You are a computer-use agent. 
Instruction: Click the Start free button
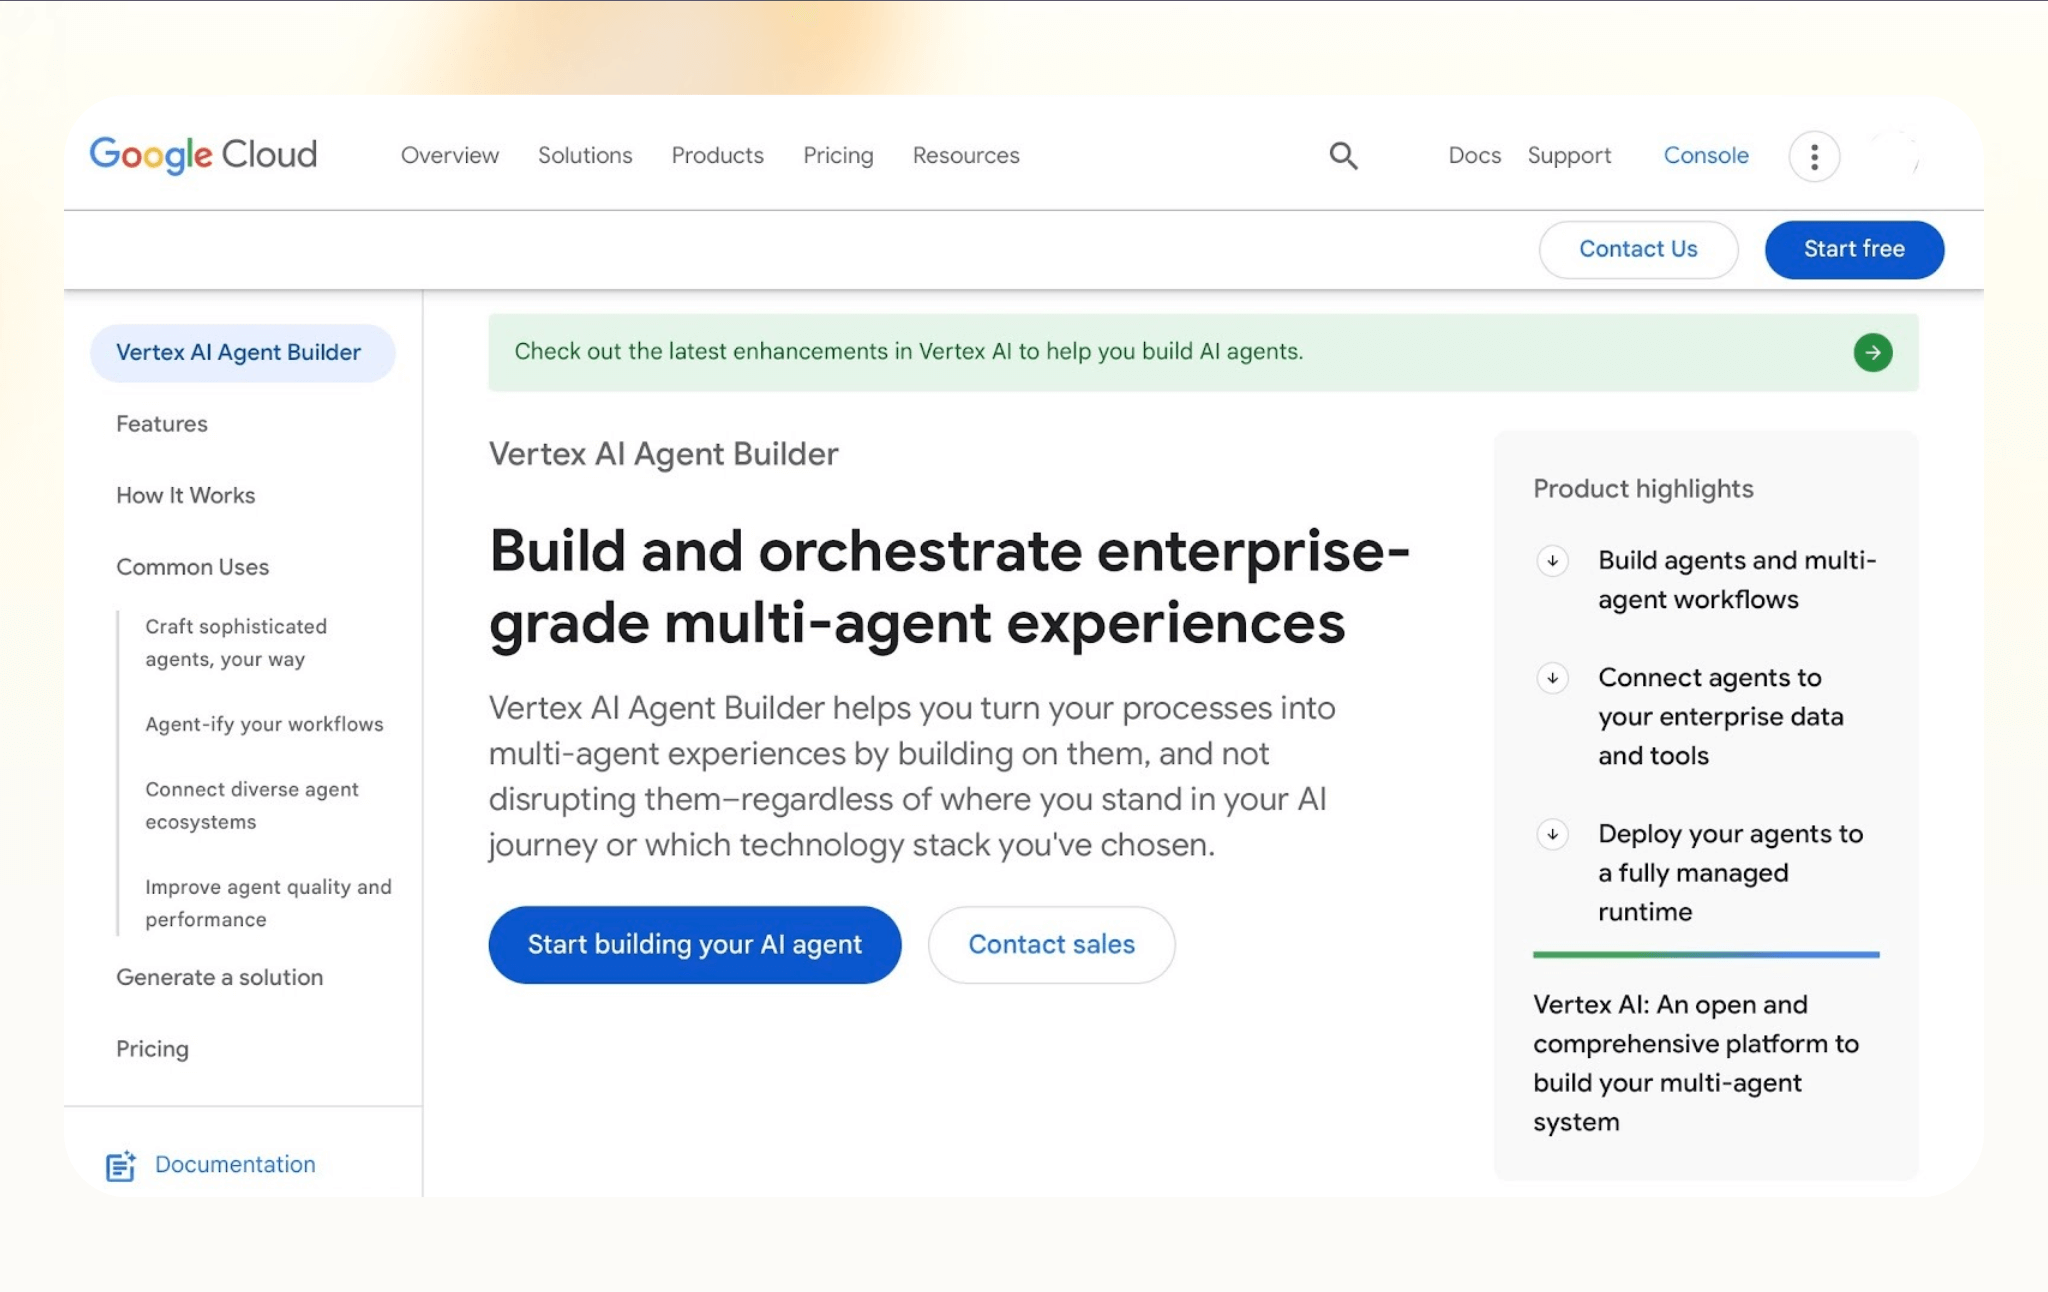(x=1853, y=249)
